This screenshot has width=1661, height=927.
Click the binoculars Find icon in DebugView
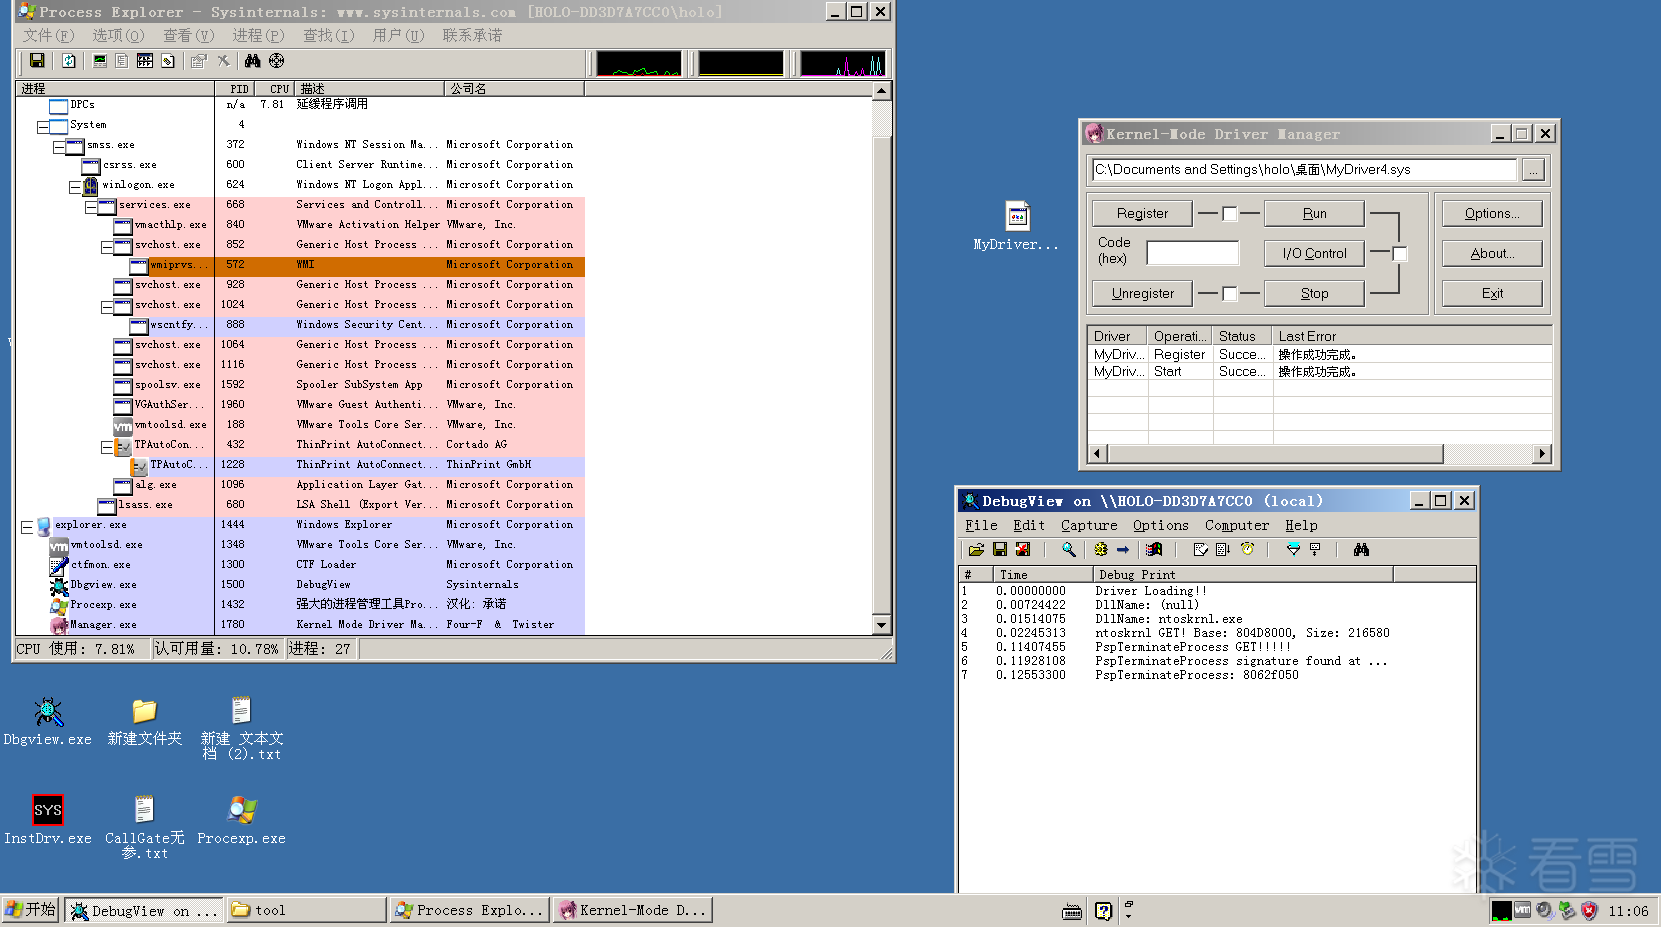click(x=1361, y=549)
